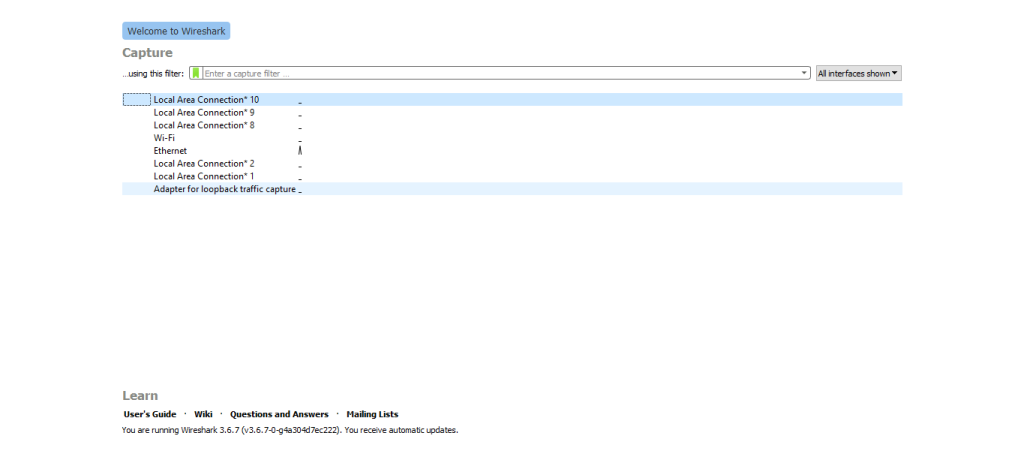Open the Wiki link

(x=203, y=414)
